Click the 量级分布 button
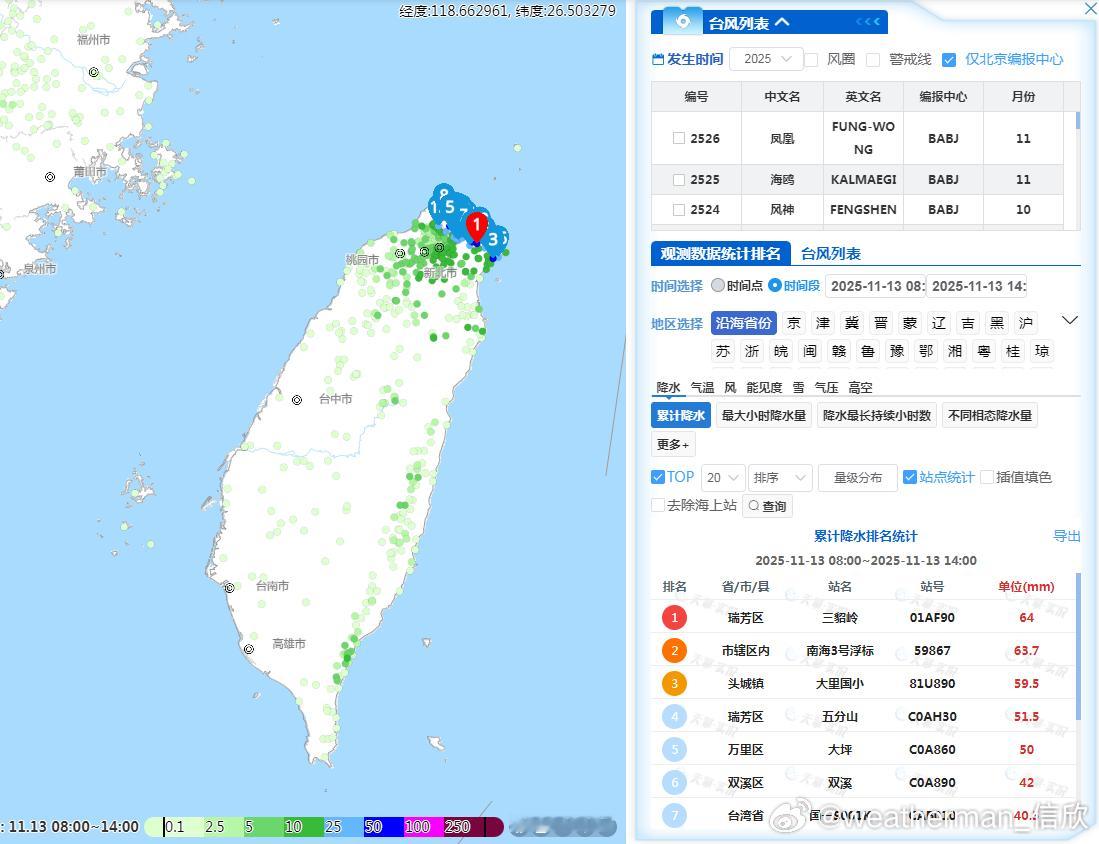Image resolution: width=1099 pixels, height=844 pixels. point(858,478)
